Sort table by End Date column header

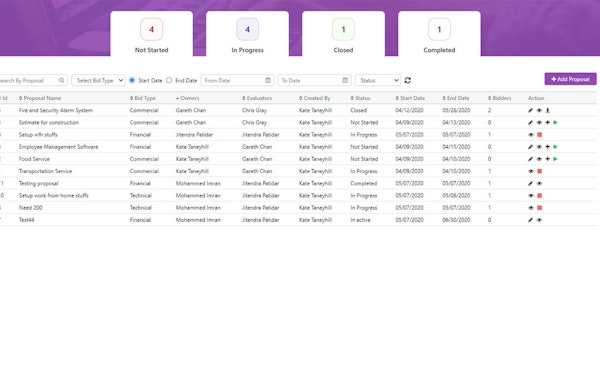tap(456, 98)
